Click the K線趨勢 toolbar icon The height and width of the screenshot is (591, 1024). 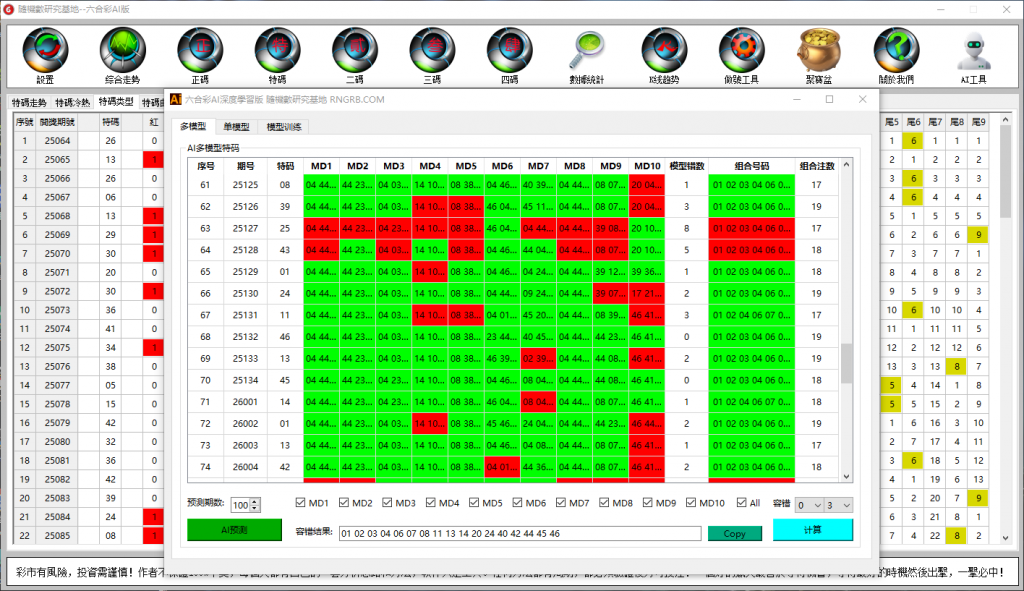pos(664,50)
